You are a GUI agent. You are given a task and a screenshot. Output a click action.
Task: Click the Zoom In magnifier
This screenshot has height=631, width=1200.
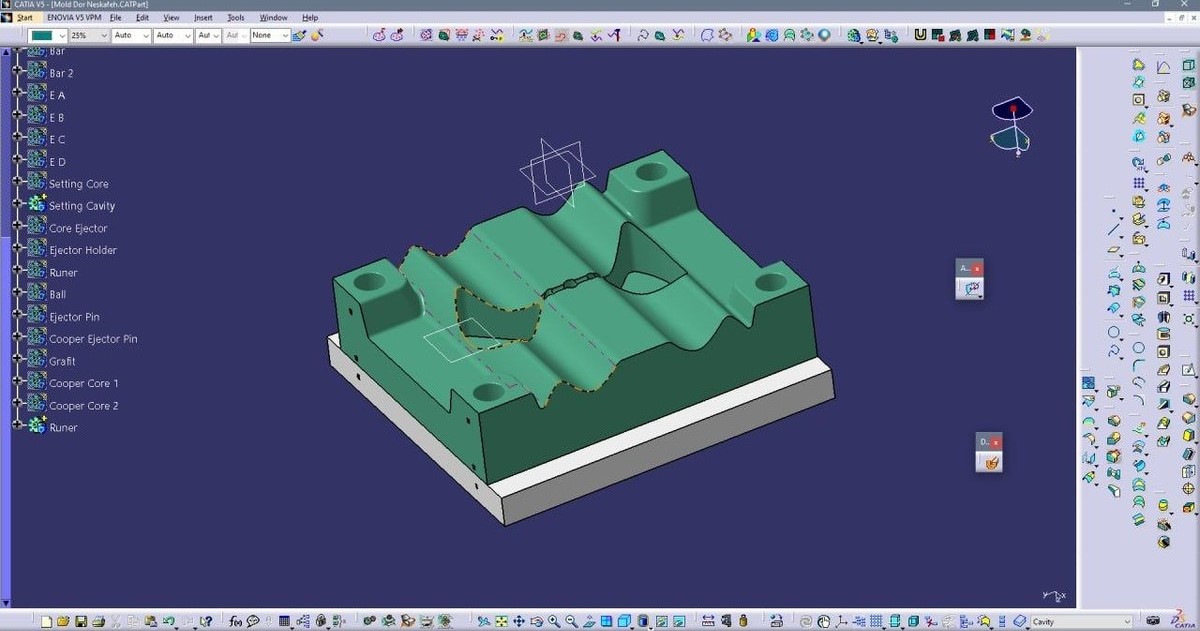click(x=553, y=621)
